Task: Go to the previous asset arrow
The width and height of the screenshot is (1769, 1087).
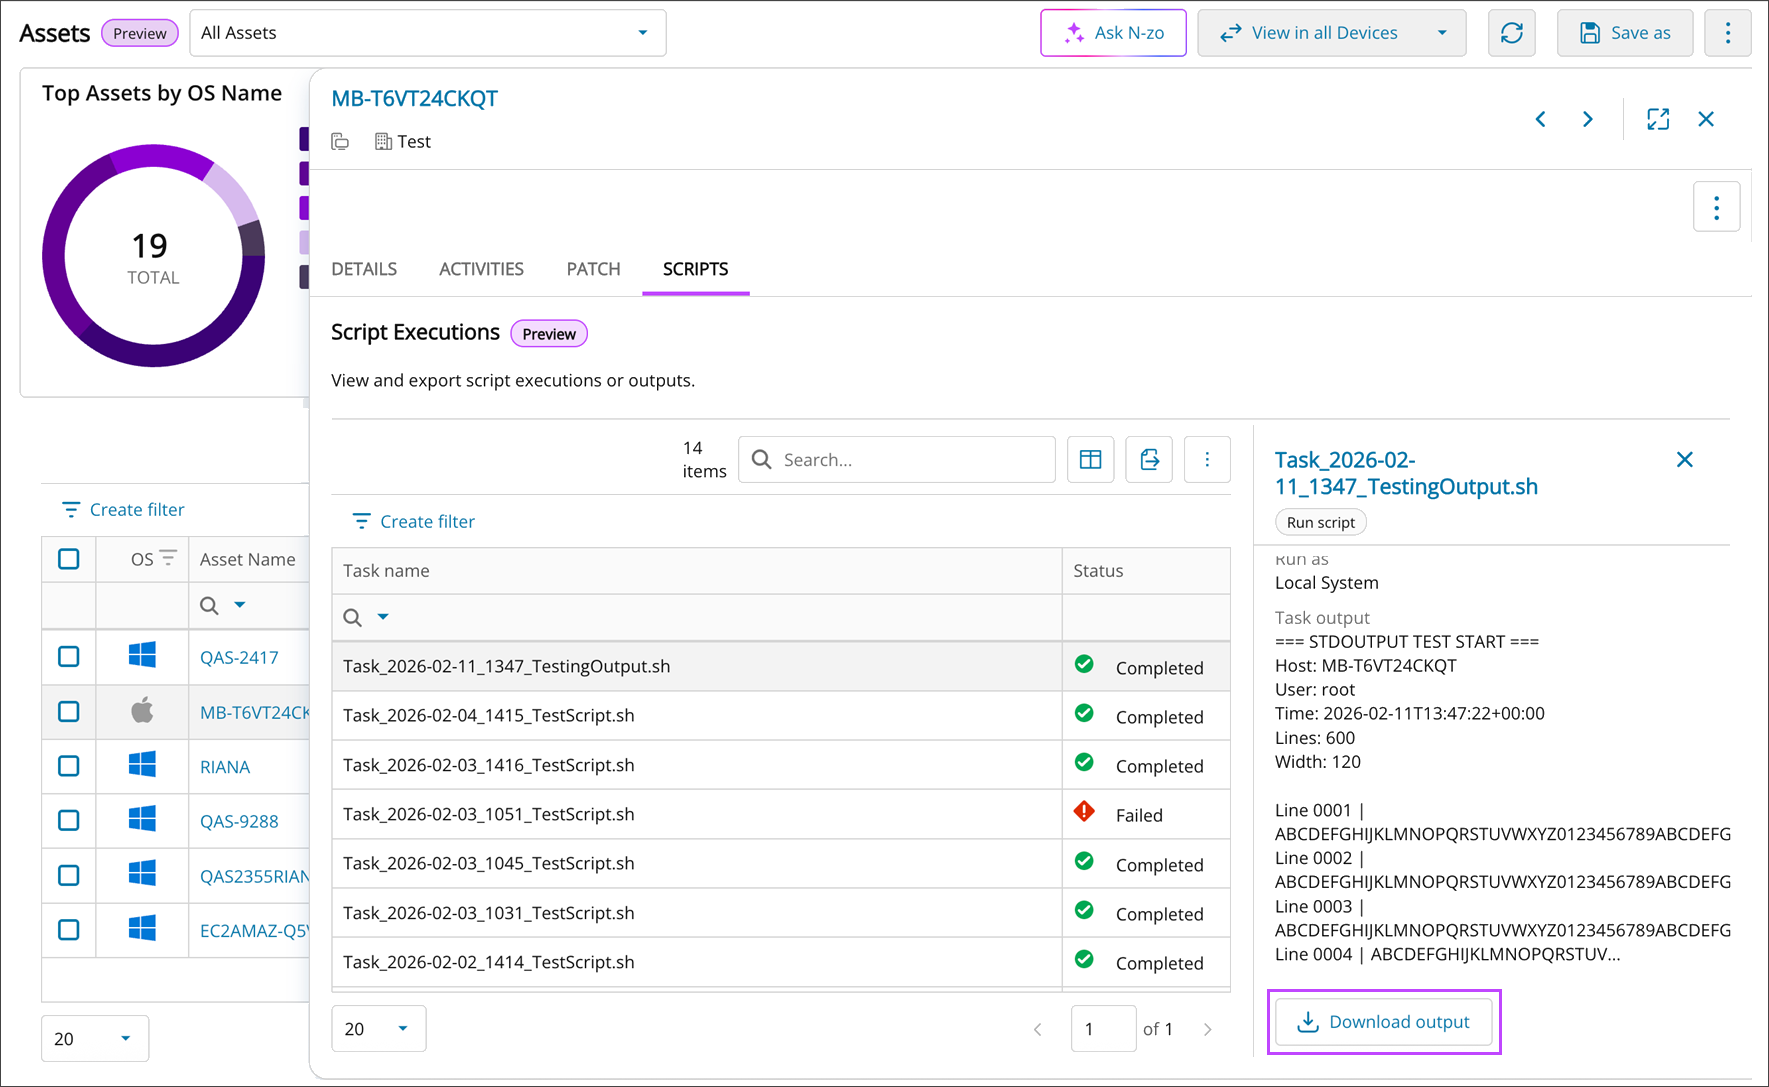Action: [x=1541, y=119]
